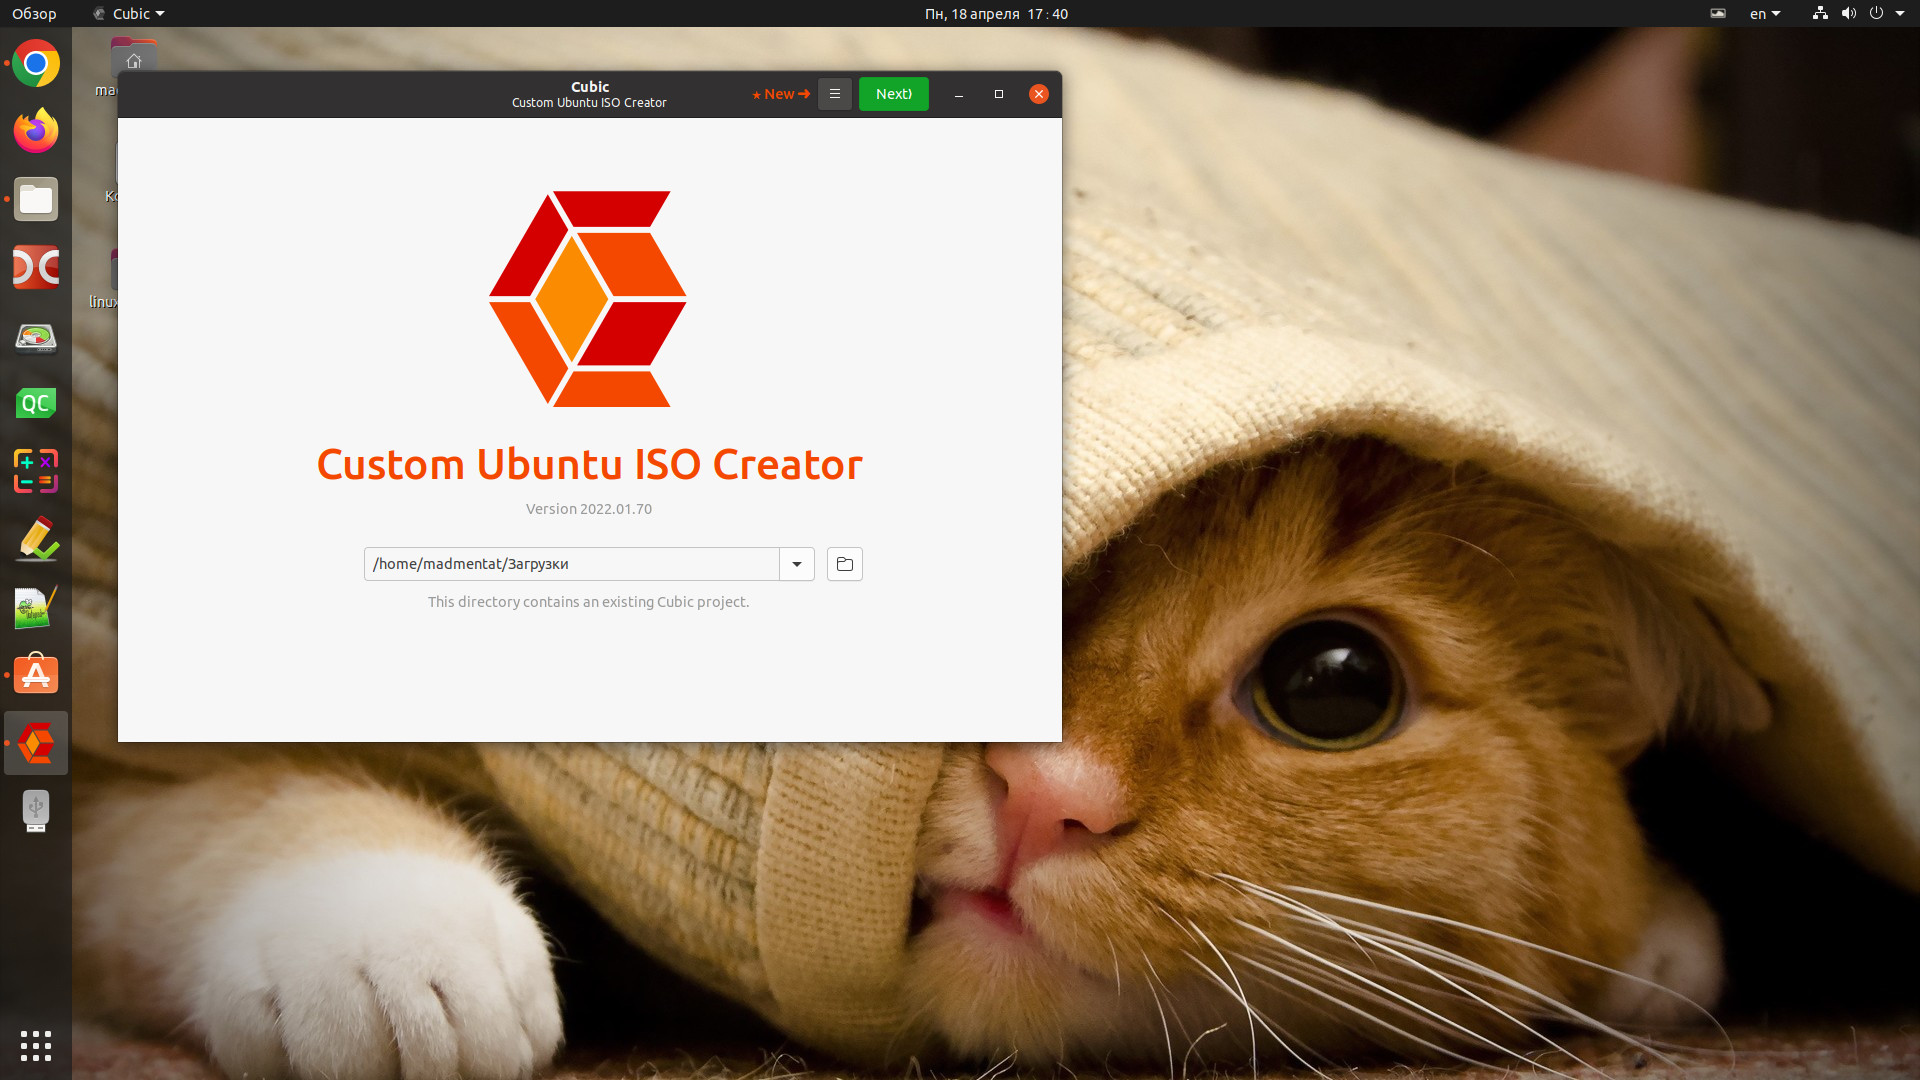Maximize the Cubic window

click(x=998, y=94)
